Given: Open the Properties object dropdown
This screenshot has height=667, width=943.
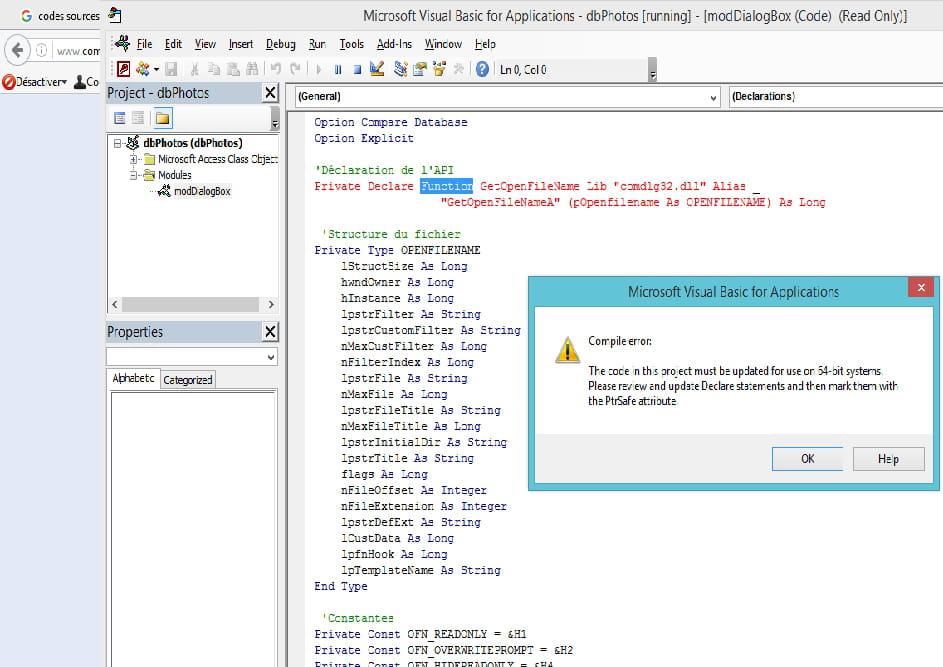Looking at the screenshot, I should coord(271,357).
